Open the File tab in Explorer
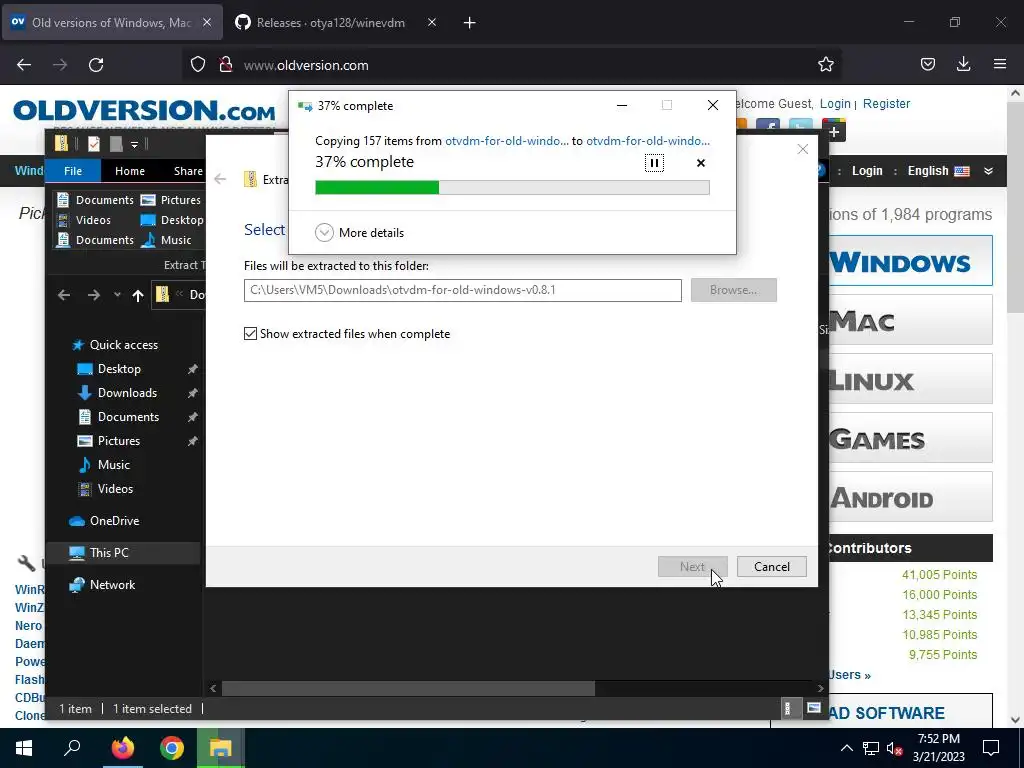This screenshot has width=1024, height=768. pos(73,170)
